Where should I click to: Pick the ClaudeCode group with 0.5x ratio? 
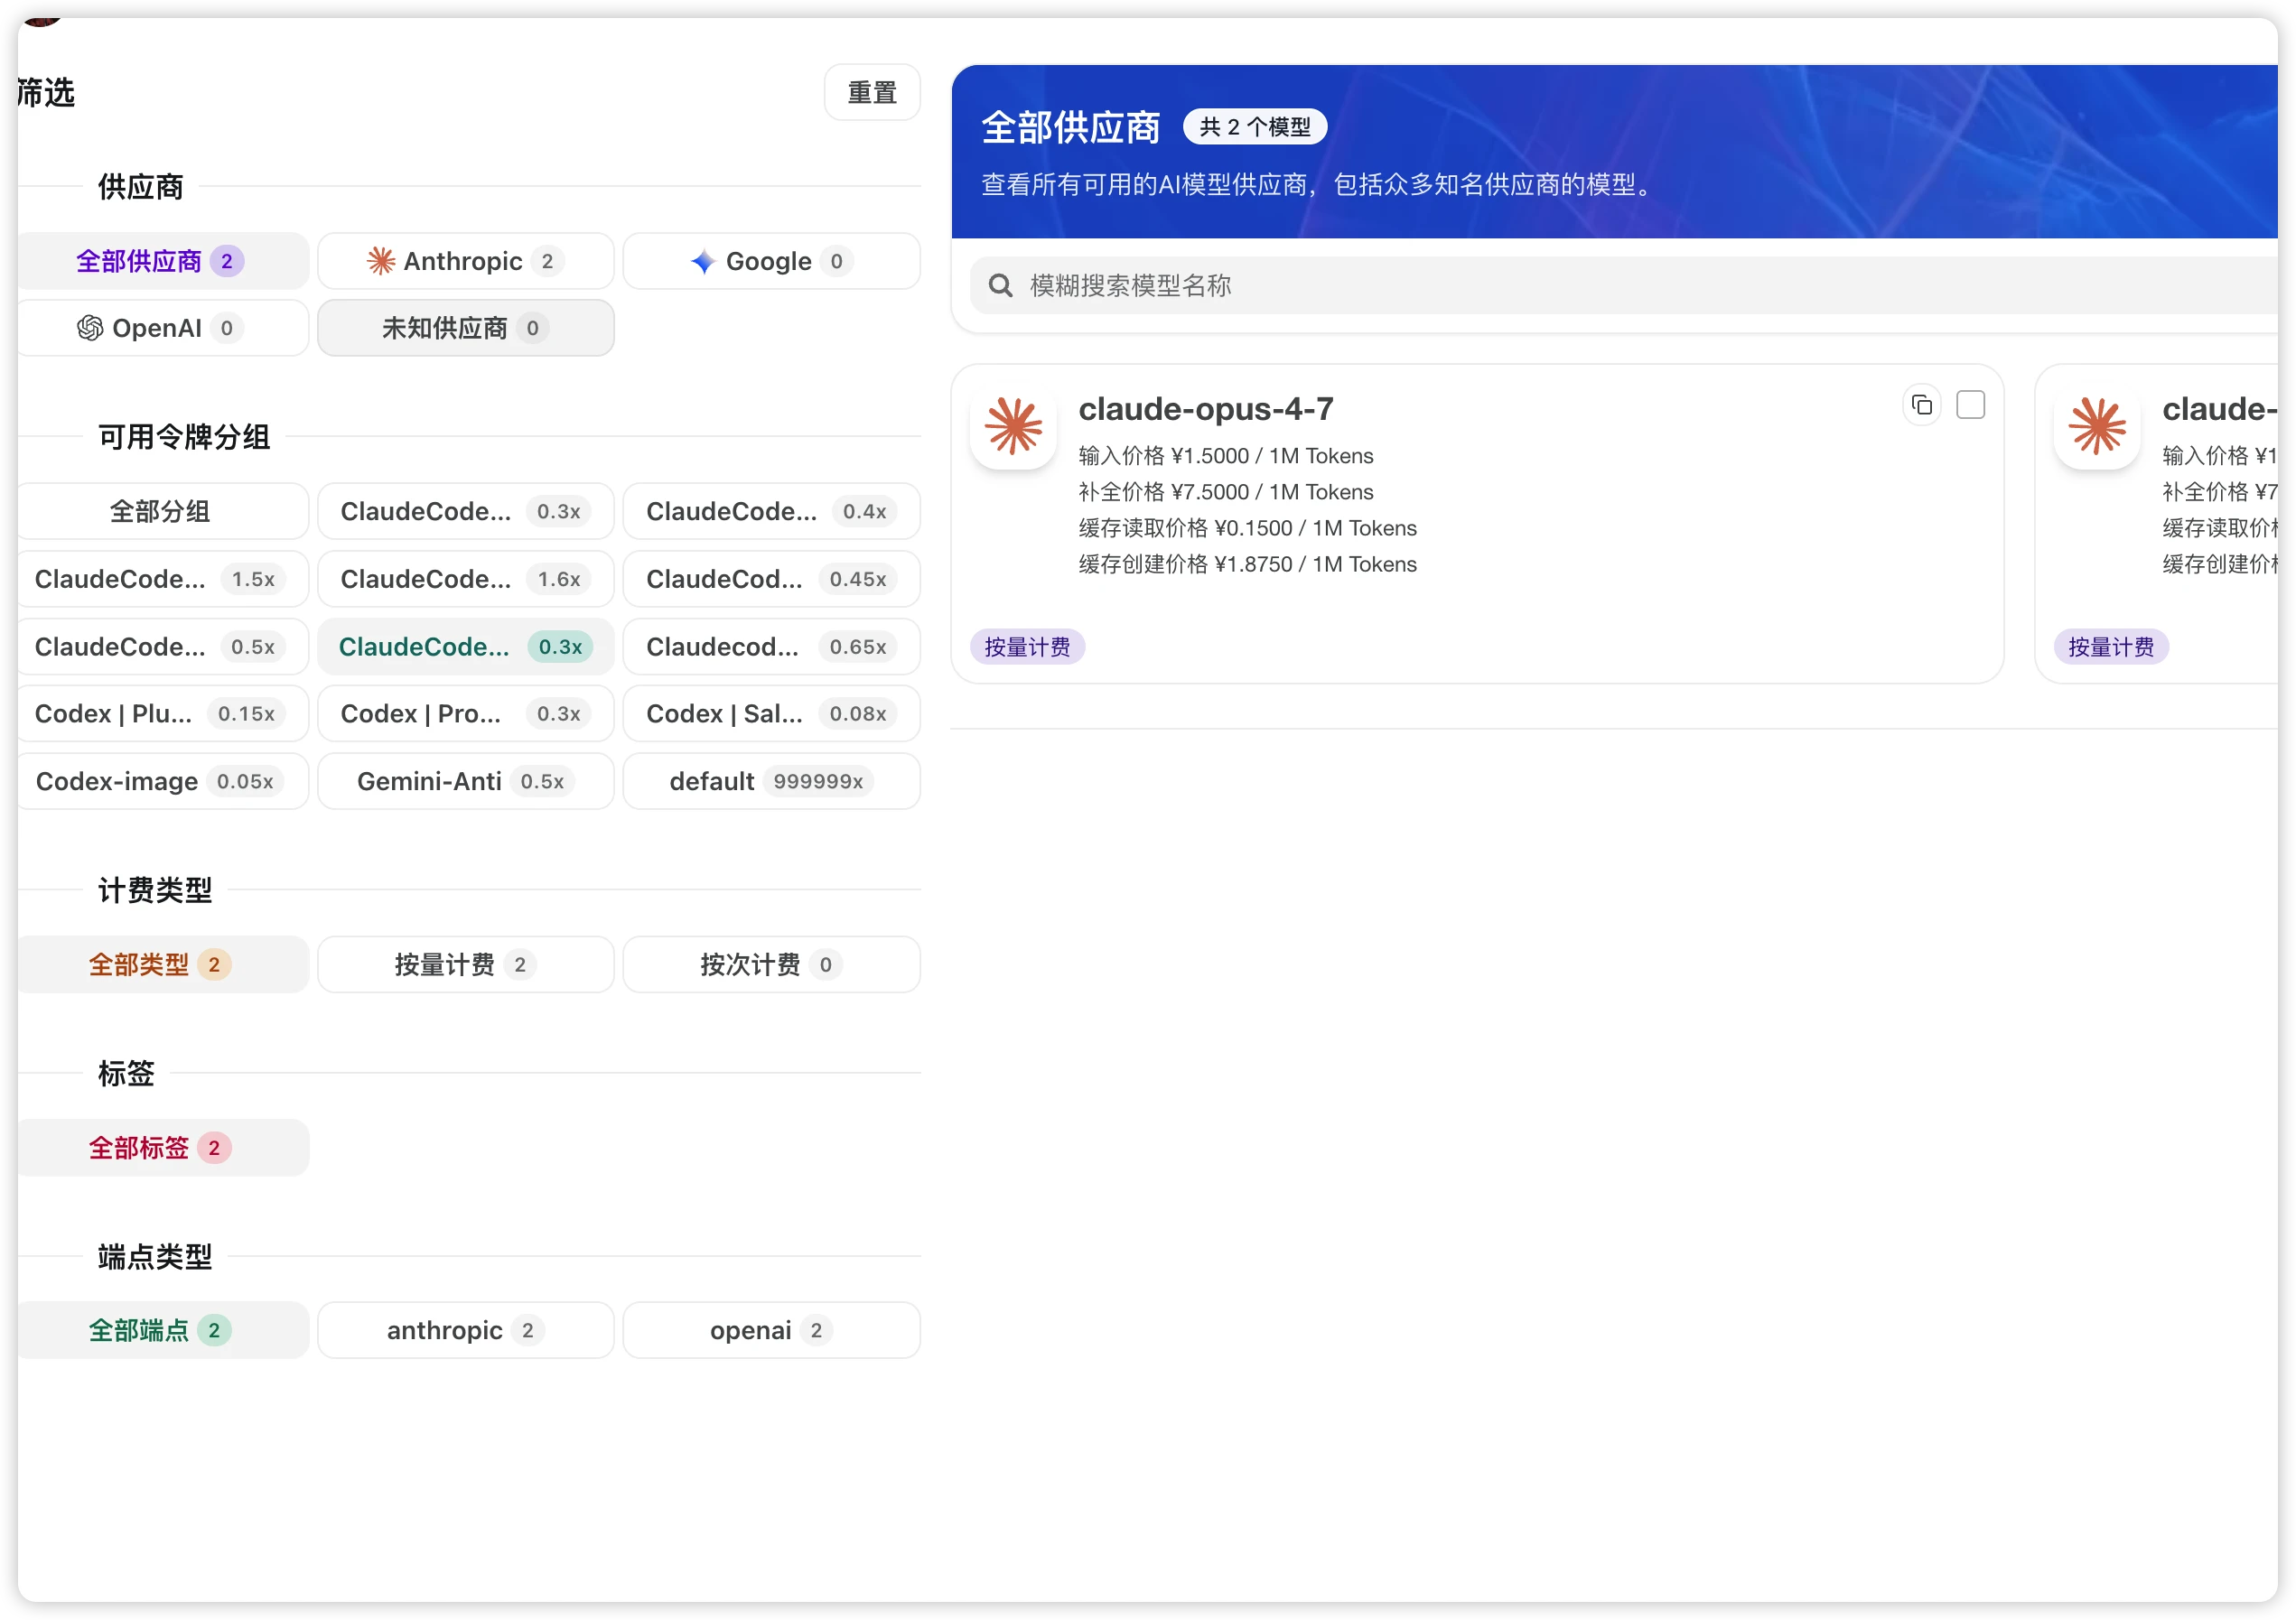(163, 647)
